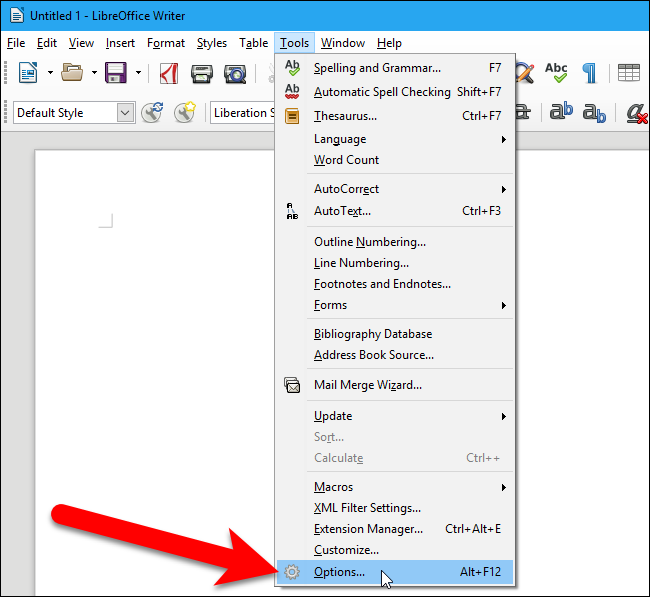Open XML Filter Settings

[x=395, y=508]
